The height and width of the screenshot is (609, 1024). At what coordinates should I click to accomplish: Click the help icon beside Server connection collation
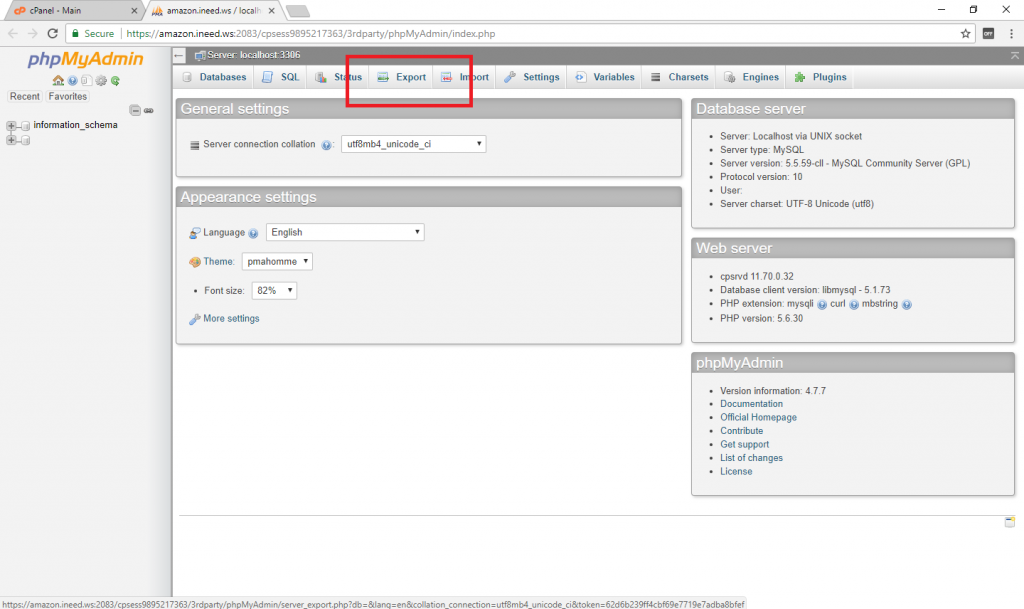(328, 143)
